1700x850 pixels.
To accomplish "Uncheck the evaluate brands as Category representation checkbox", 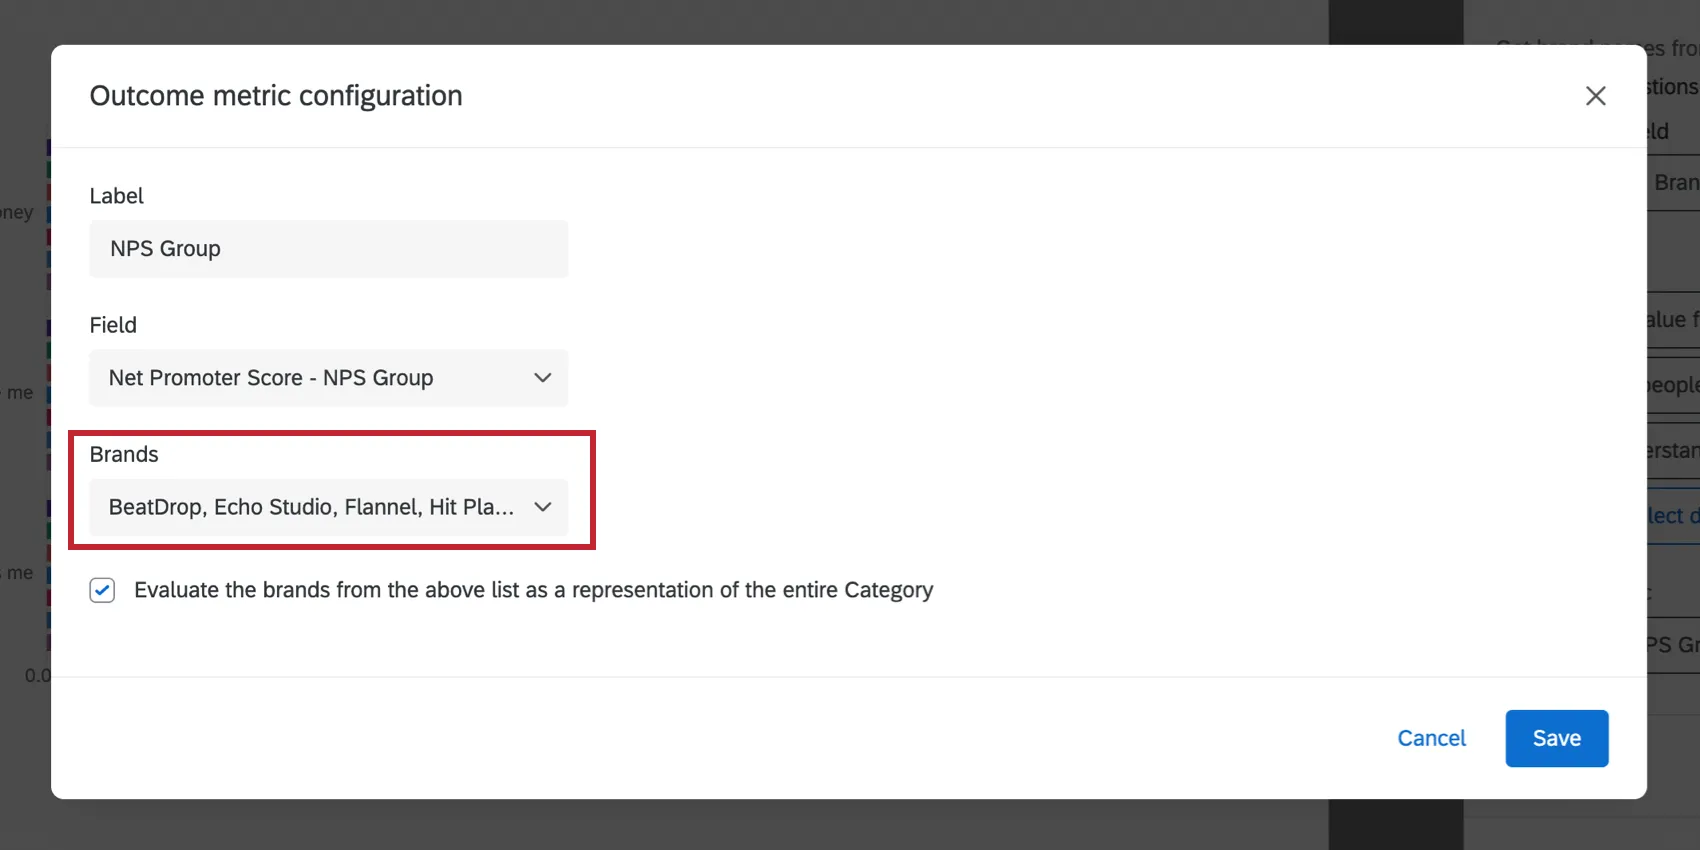I will pos(102,591).
